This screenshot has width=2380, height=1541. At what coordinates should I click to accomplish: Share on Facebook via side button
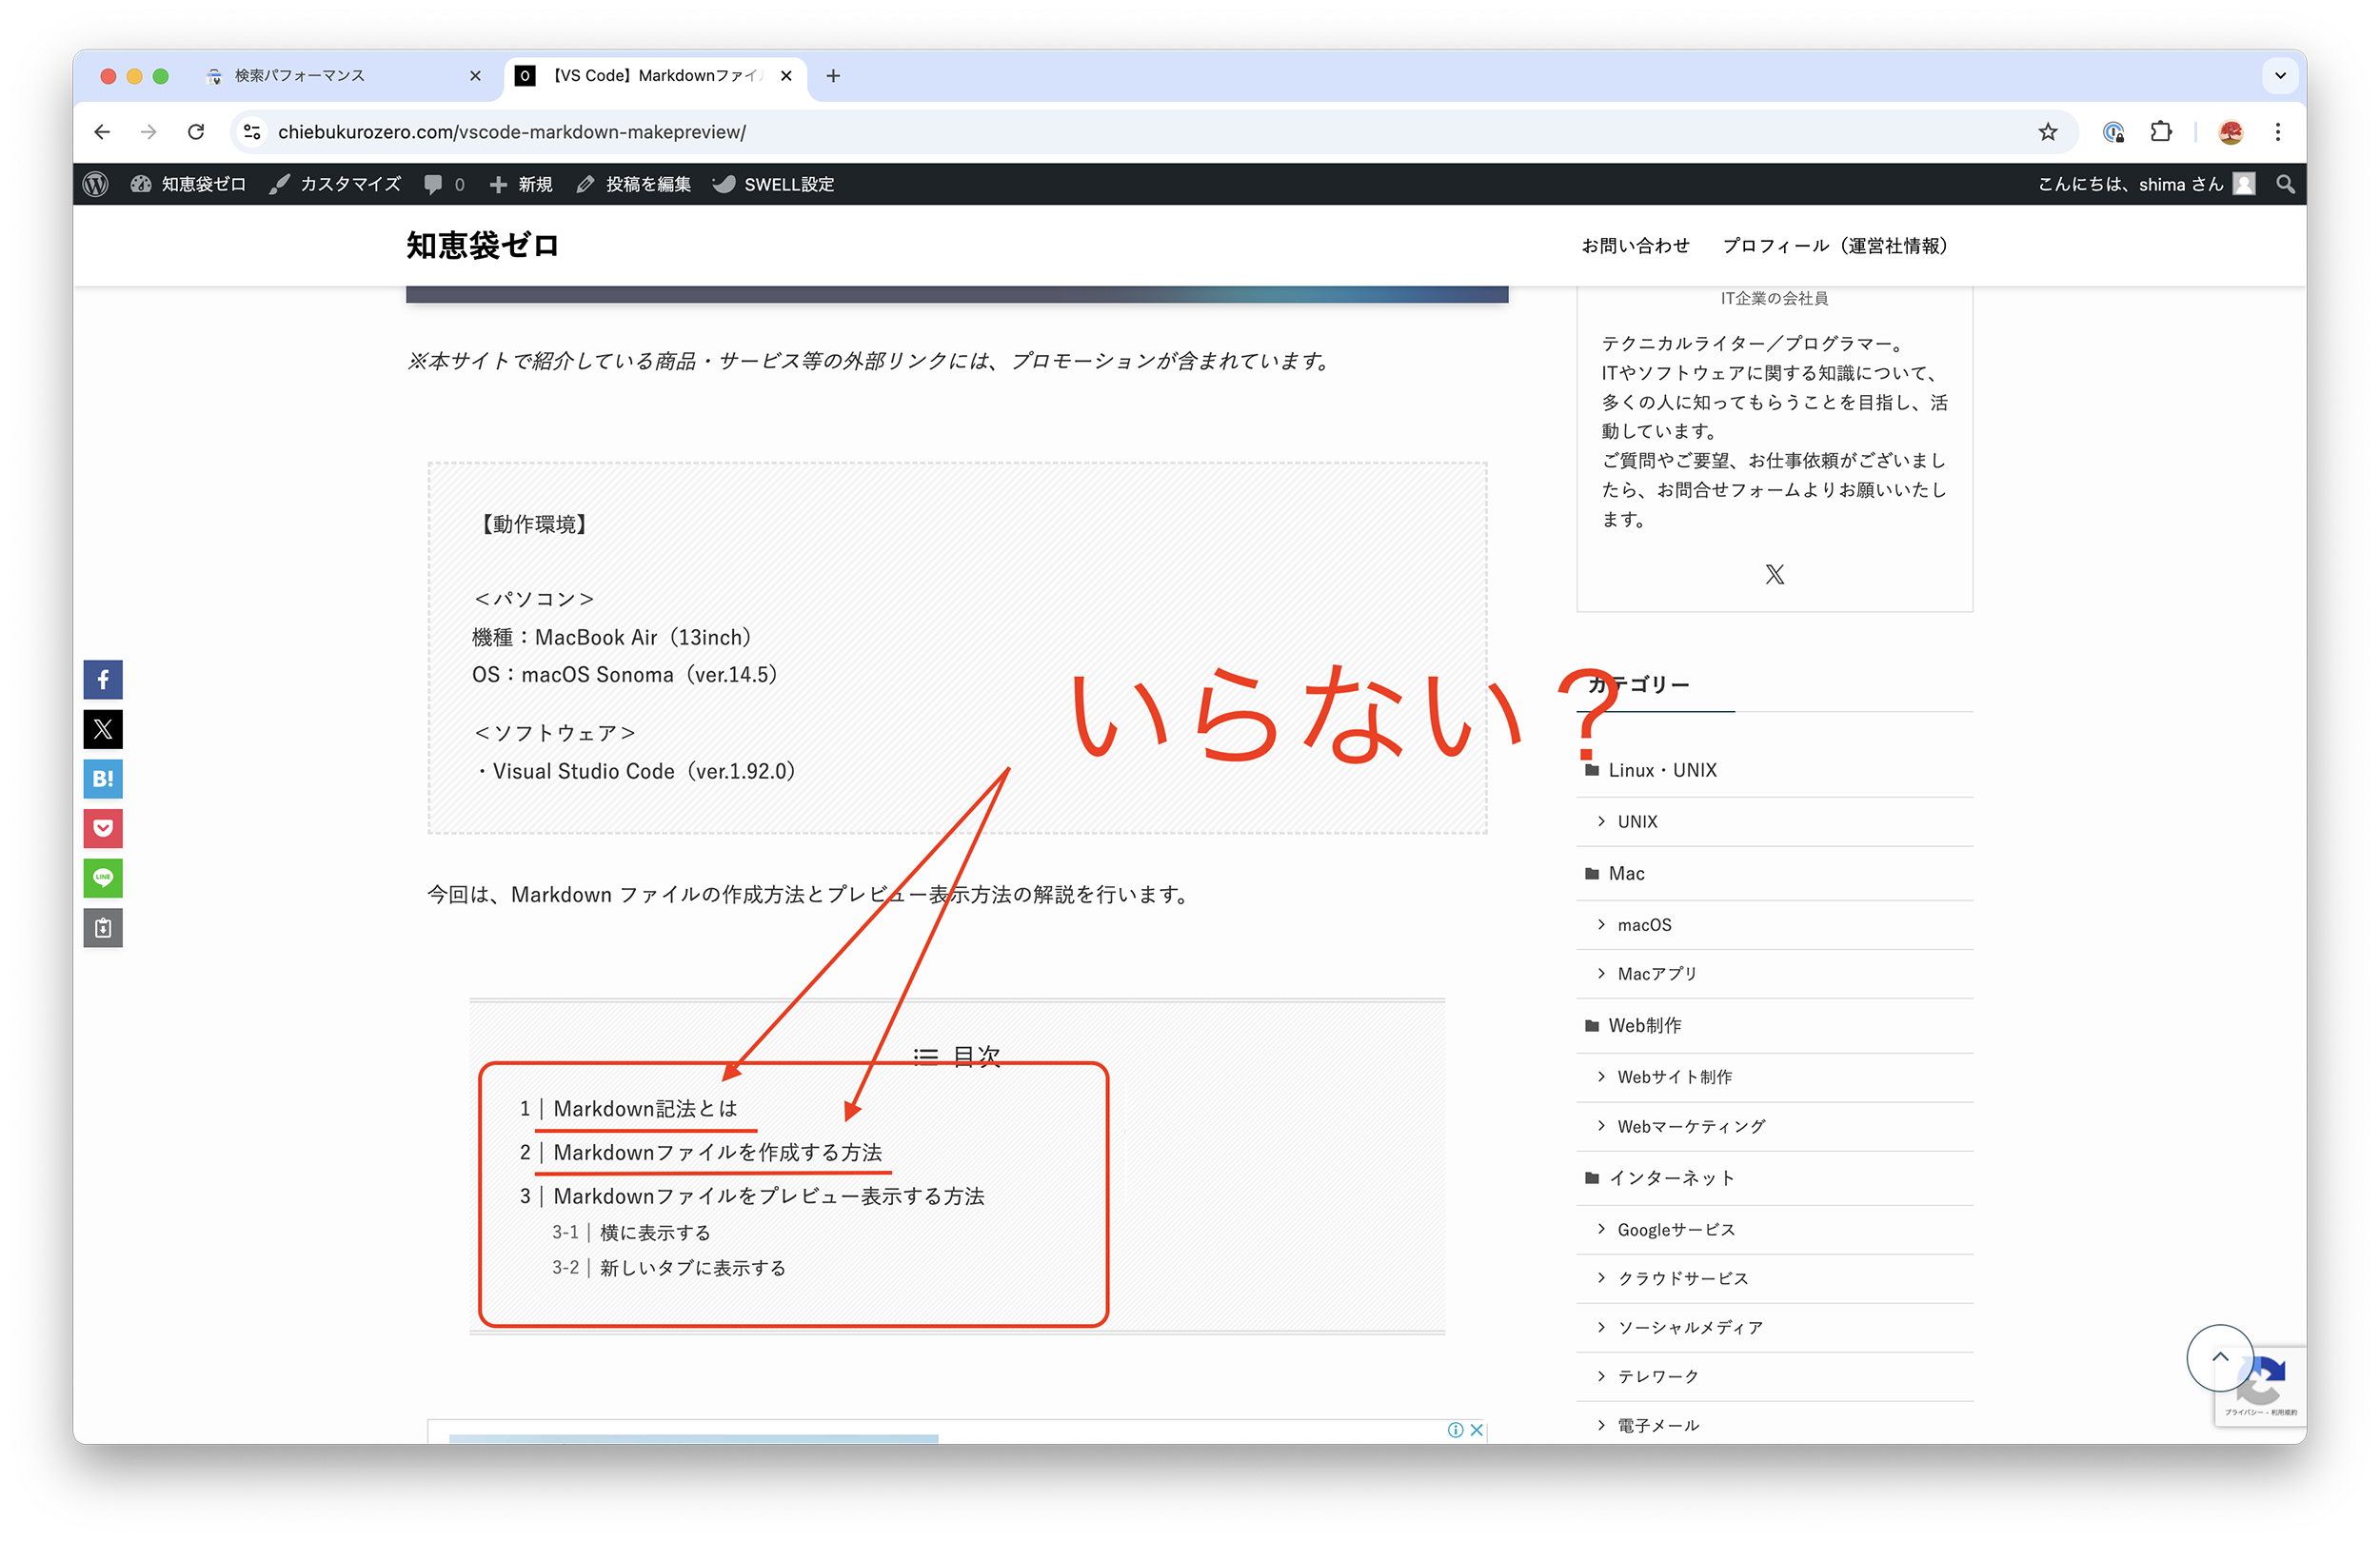[x=103, y=680]
